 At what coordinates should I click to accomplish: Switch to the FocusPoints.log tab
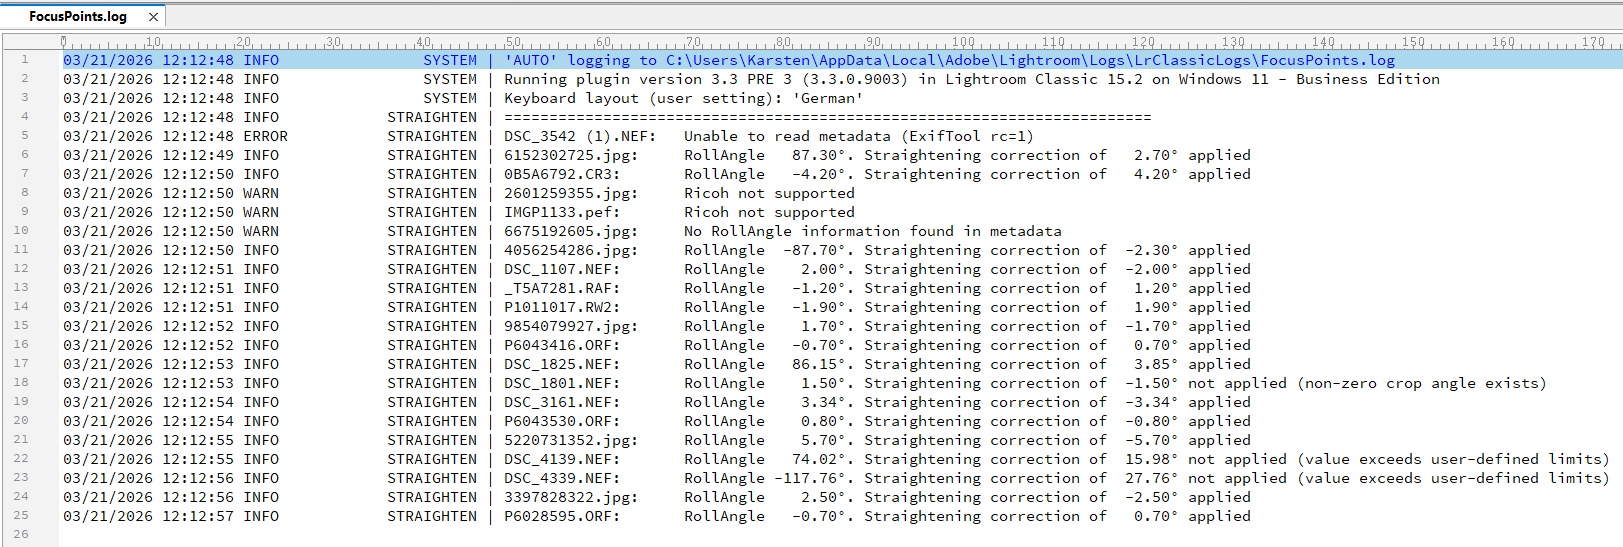(x=77, y=17)
